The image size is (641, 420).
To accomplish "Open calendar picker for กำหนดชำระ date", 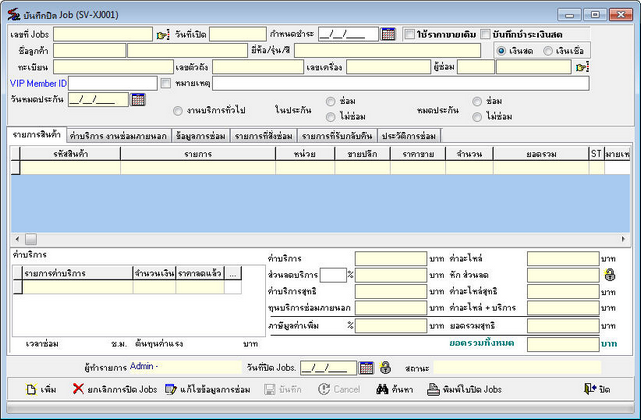I will point(388,34).
